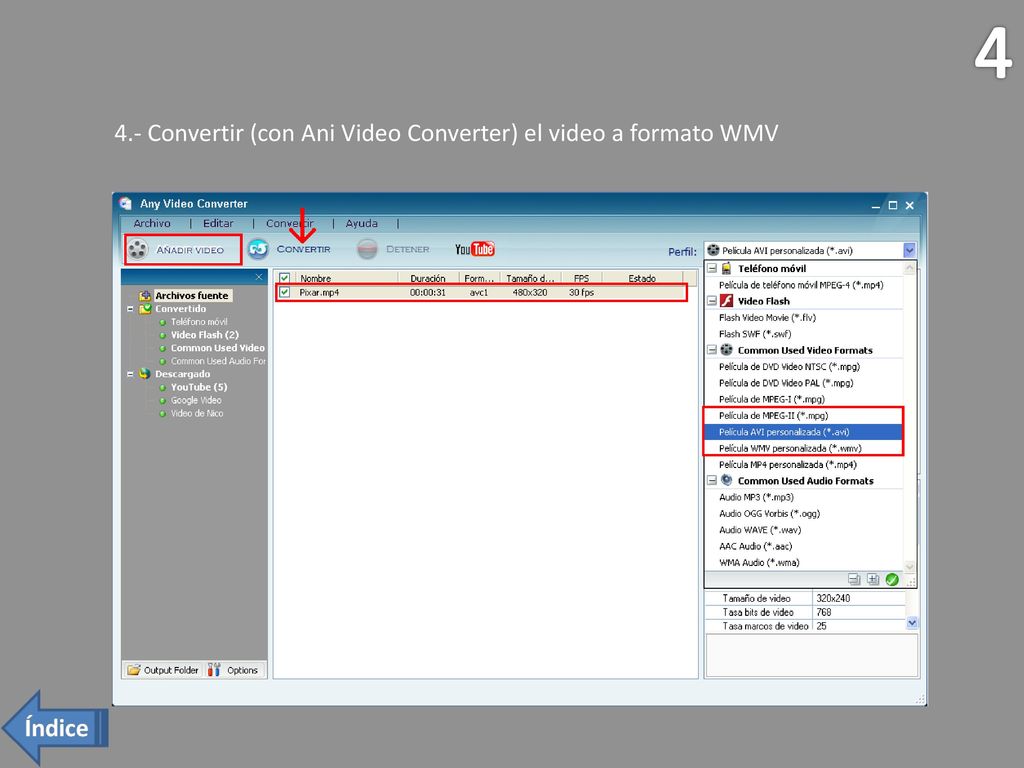Select Película AVI personalizada in the open list

point(803,432)
